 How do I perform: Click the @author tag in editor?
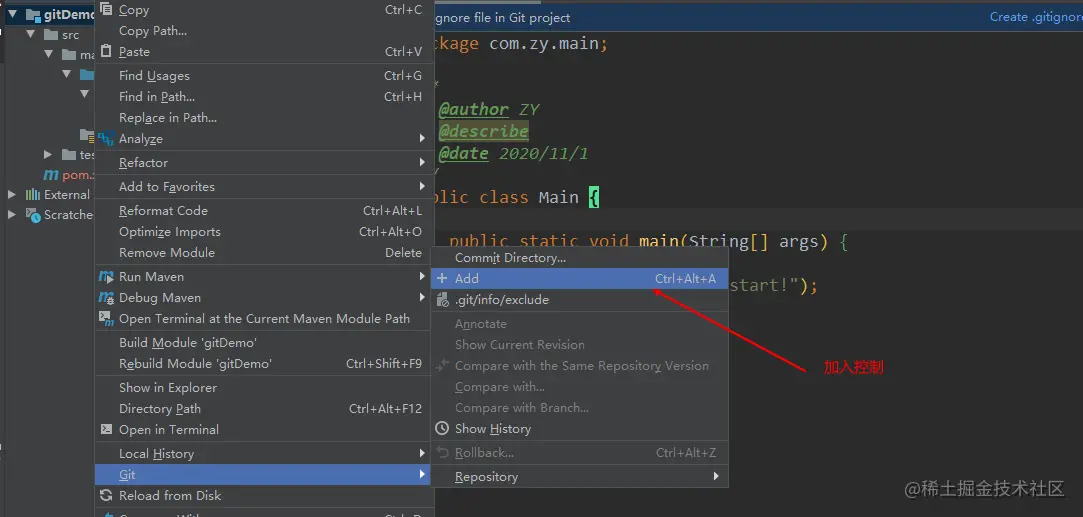(x=473, y=110)
